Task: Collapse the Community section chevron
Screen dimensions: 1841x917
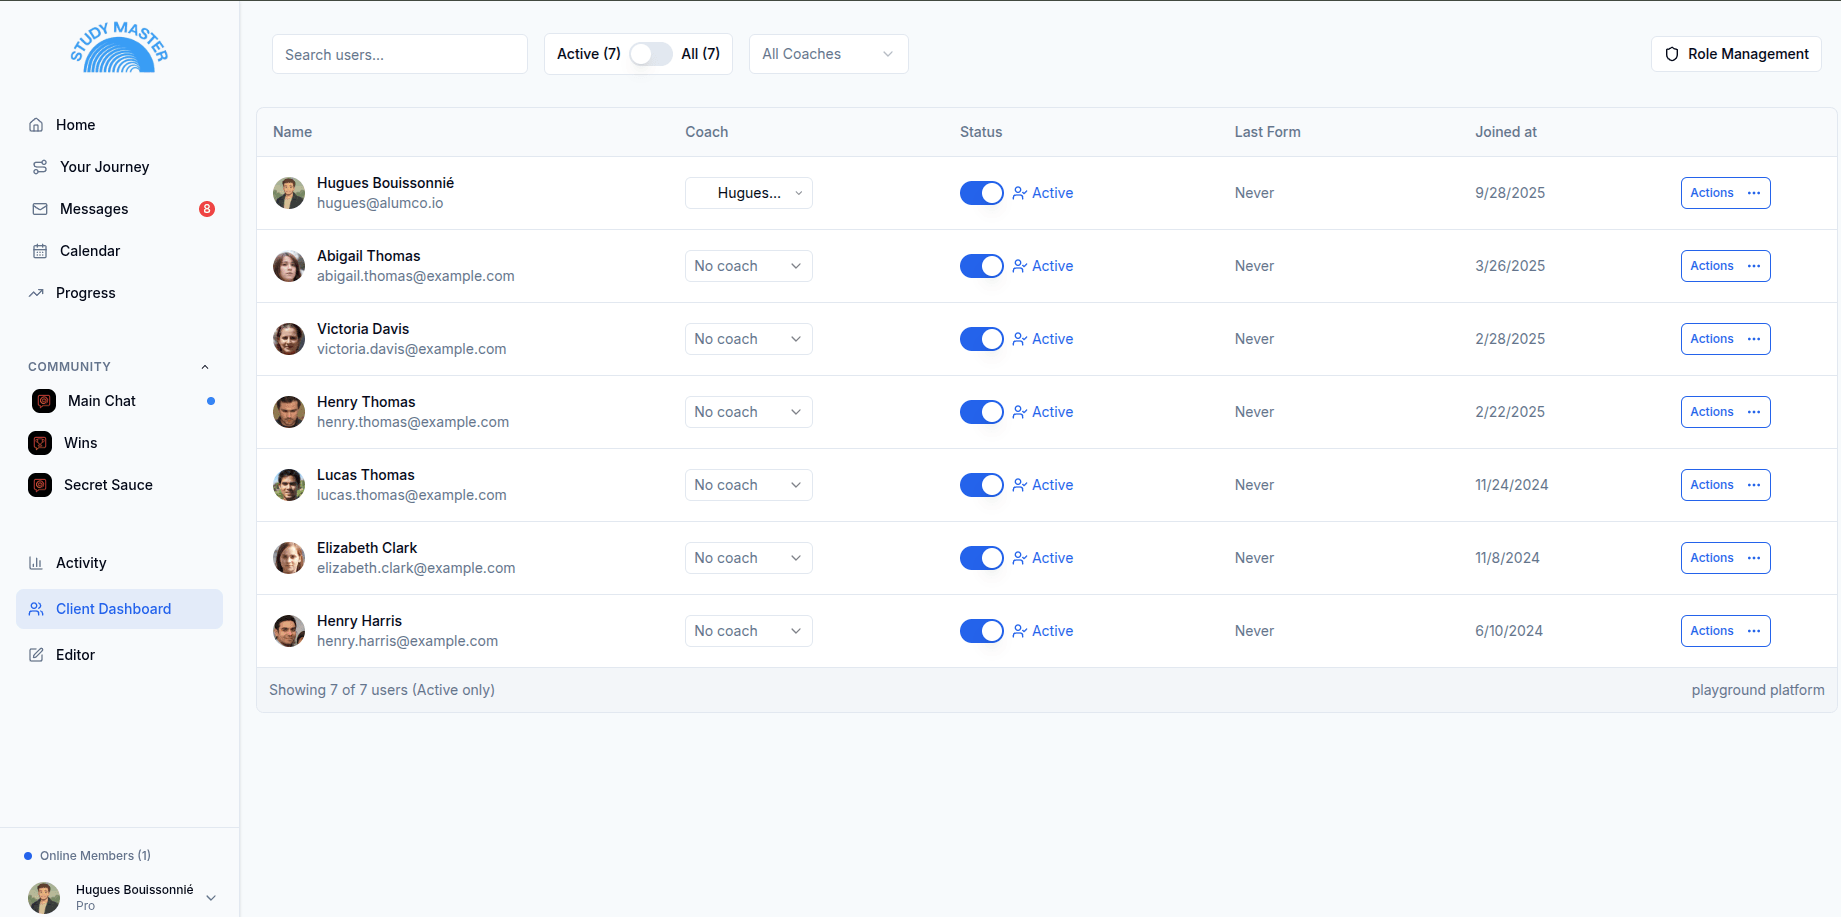Action: 205,366
